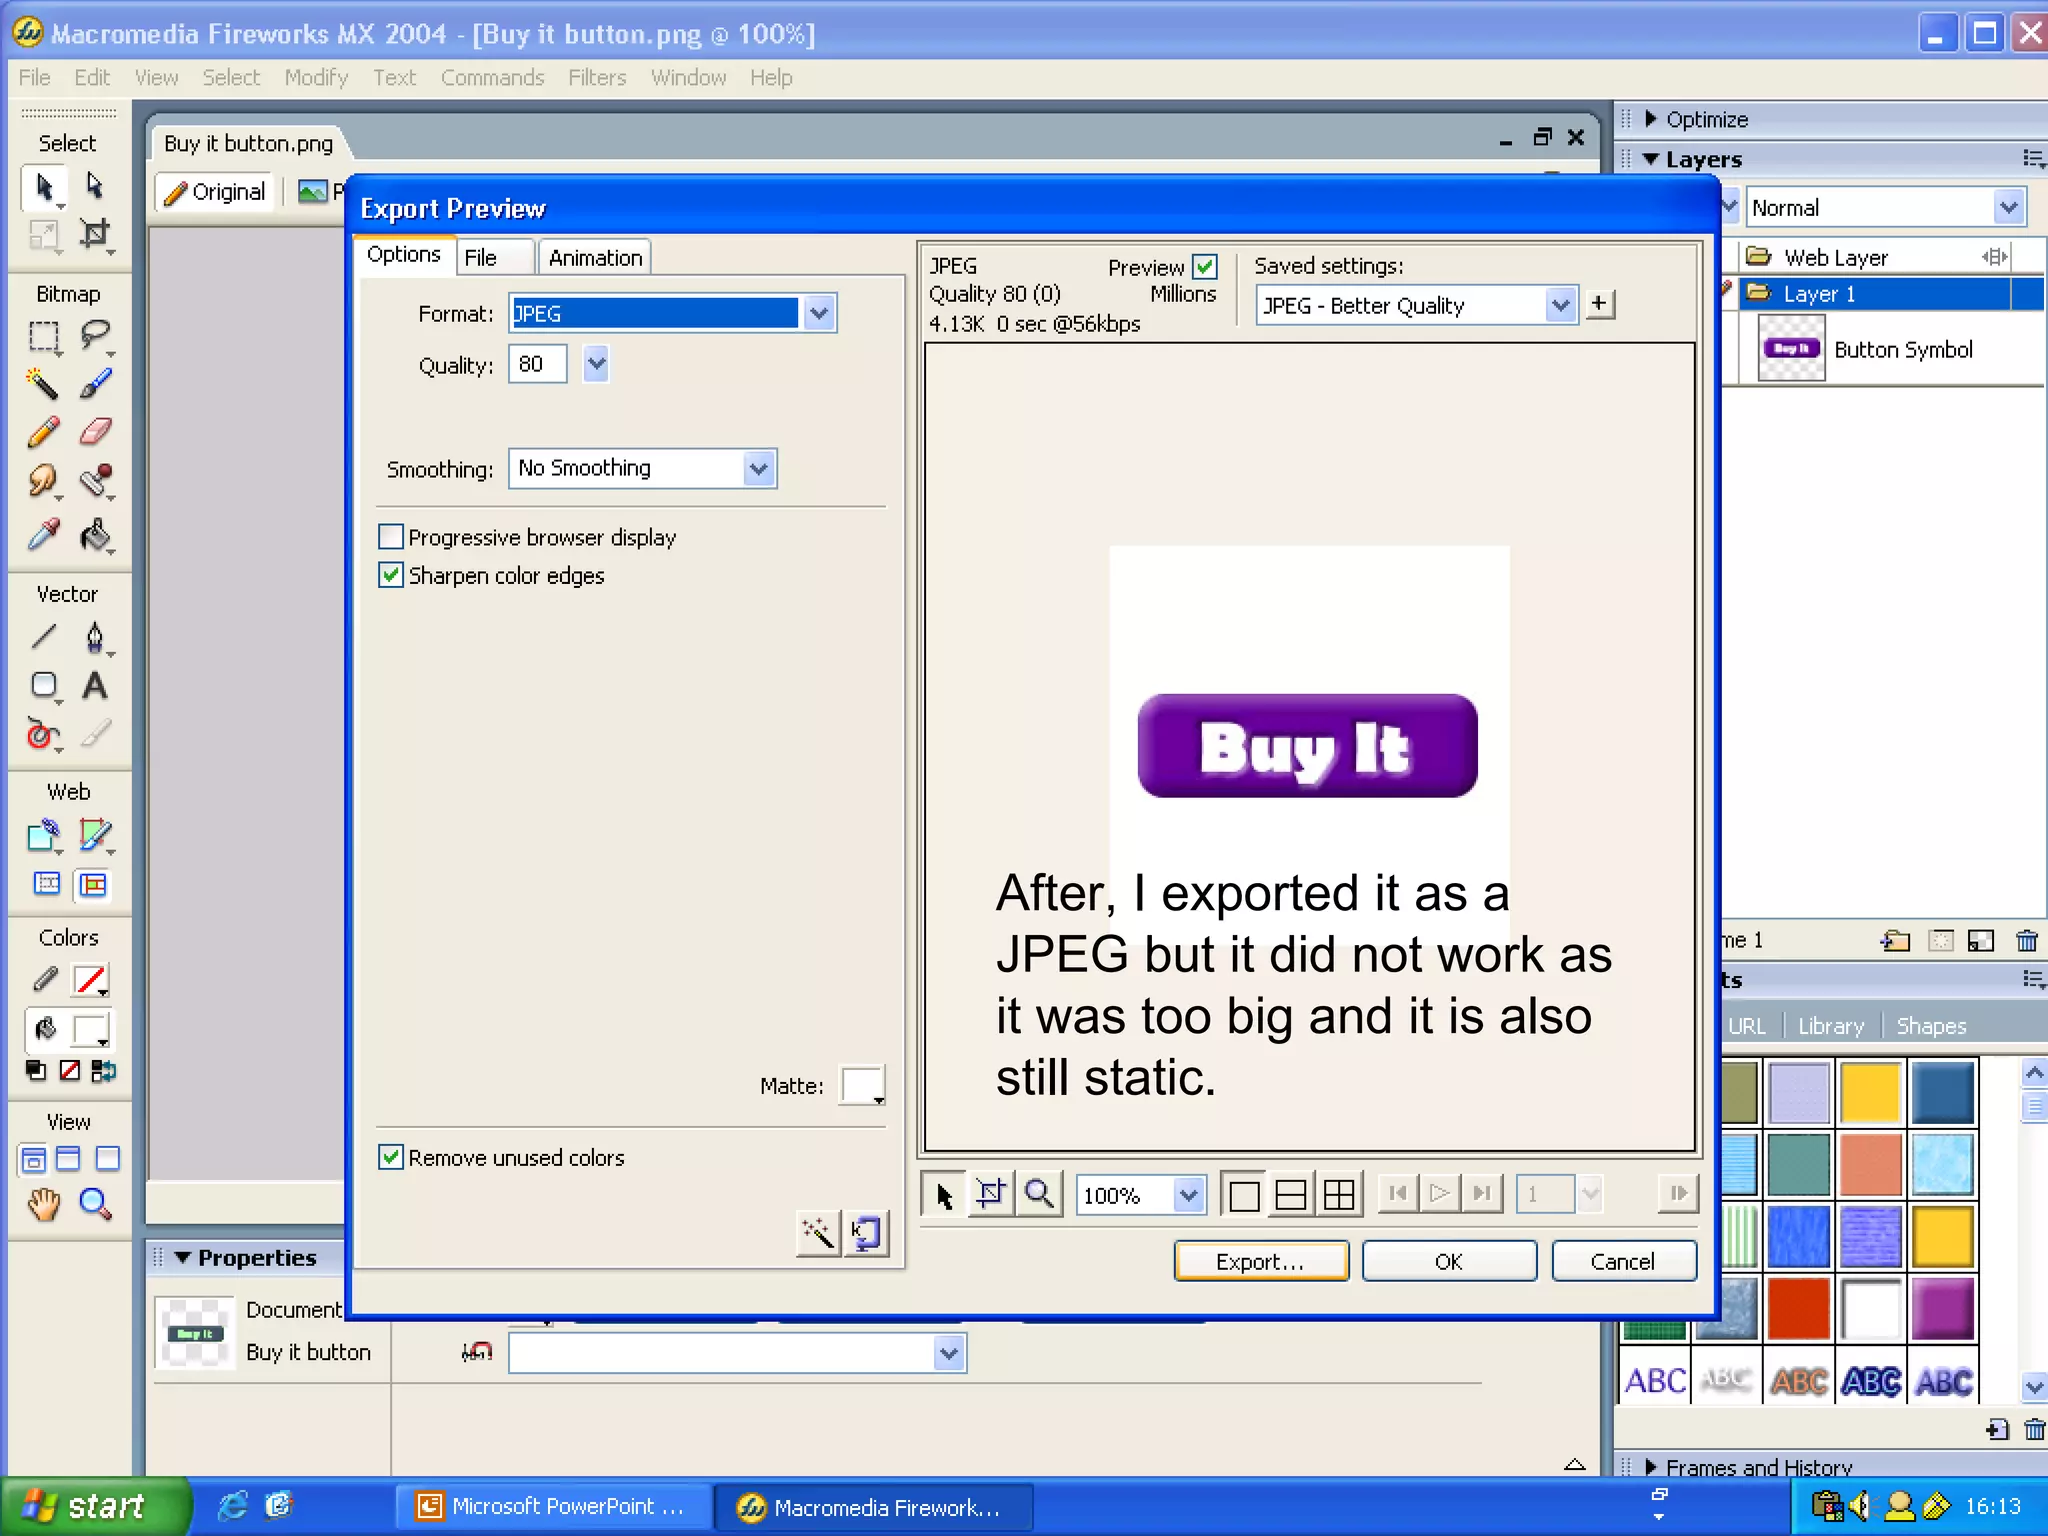Click the OK button in the dialog
Screen dimensions: 2048x1536
click(x=1449, y=1262)
